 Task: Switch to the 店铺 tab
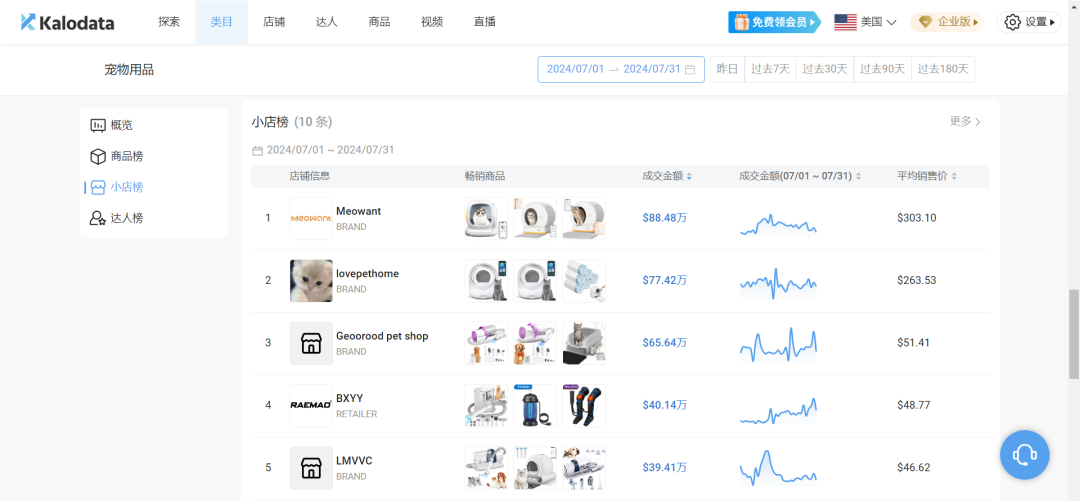coord(274,22)
